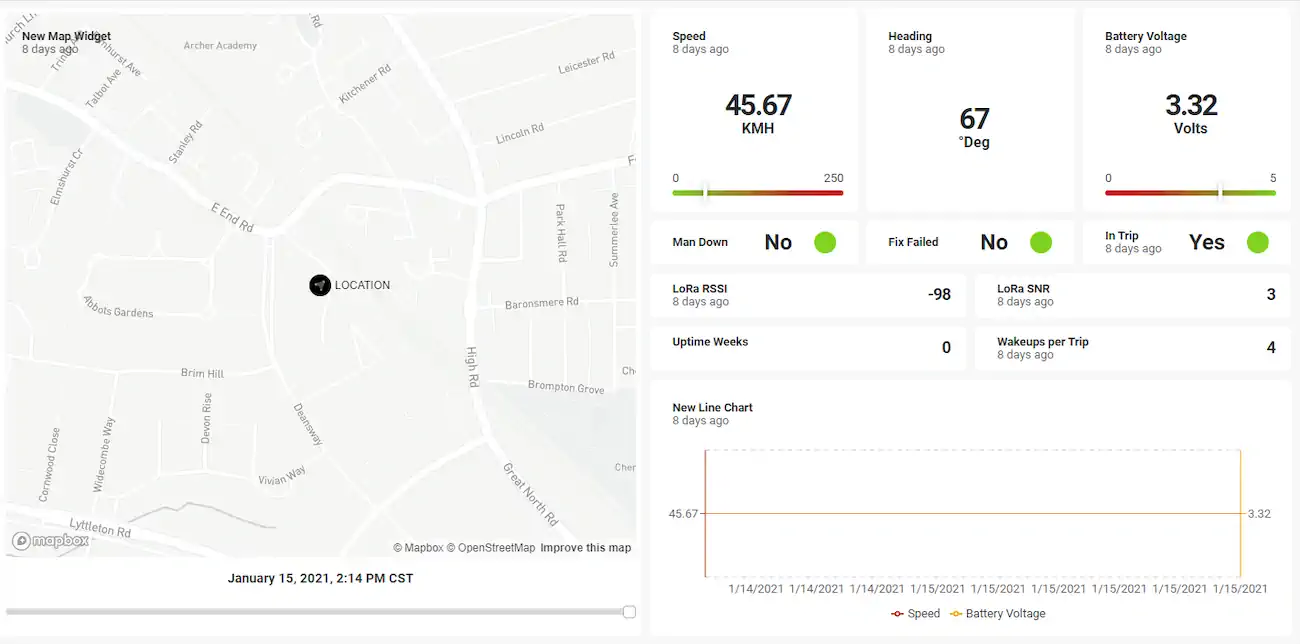Select the Uptime Weeks widget

tap(808, 347)
